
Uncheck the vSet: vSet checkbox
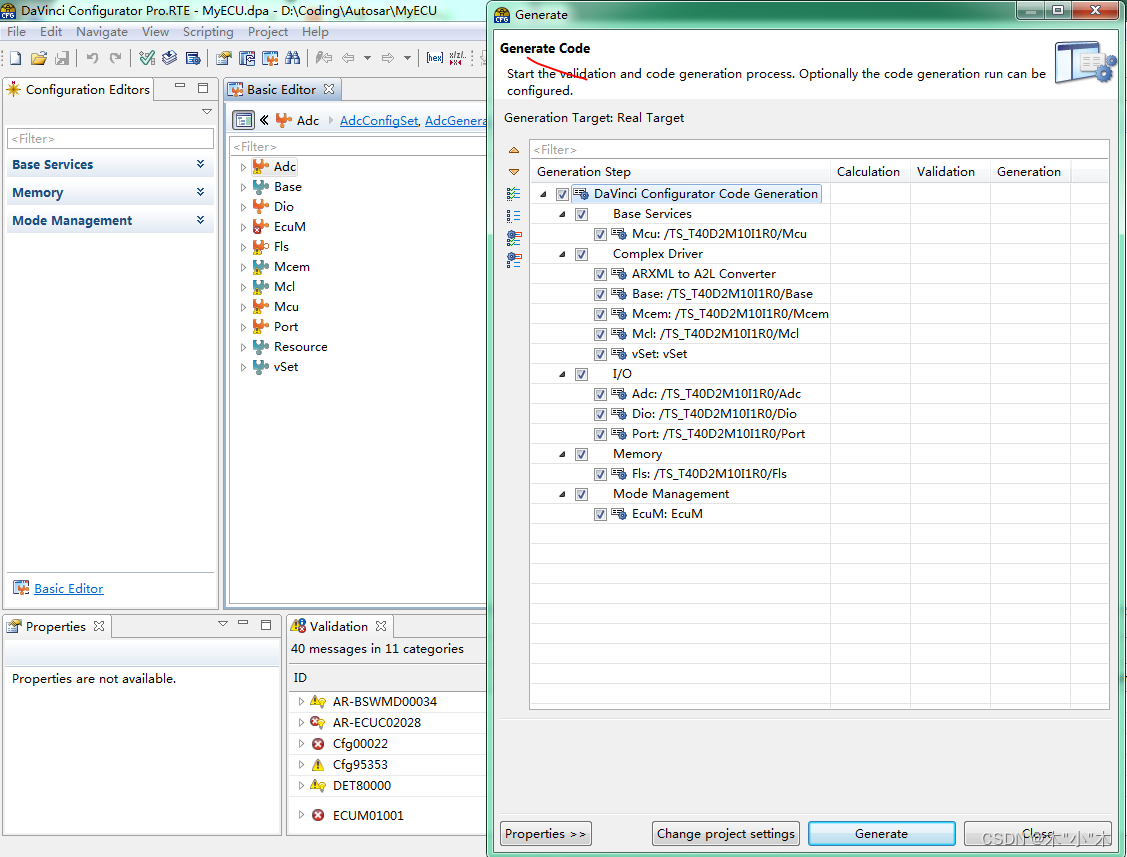[x=600, y=354]
